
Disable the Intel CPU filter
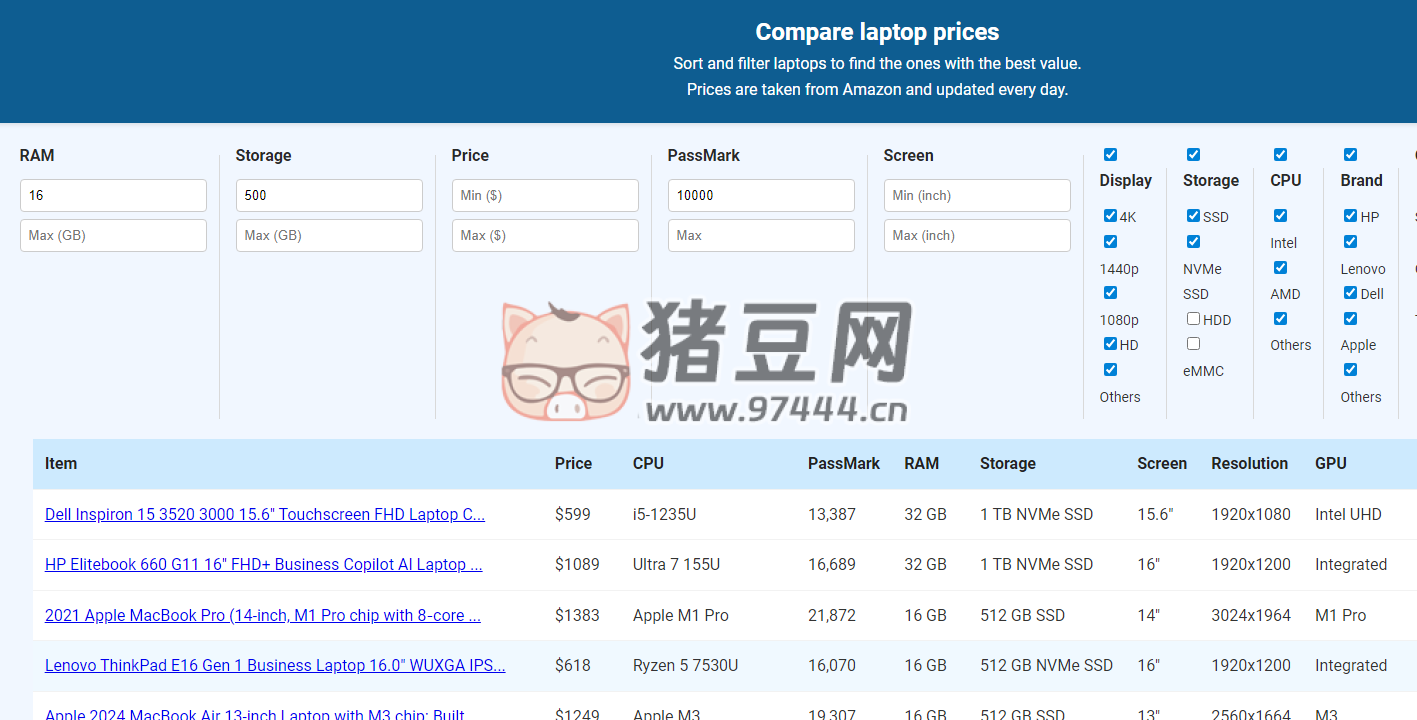click(x=1280, y=215)
